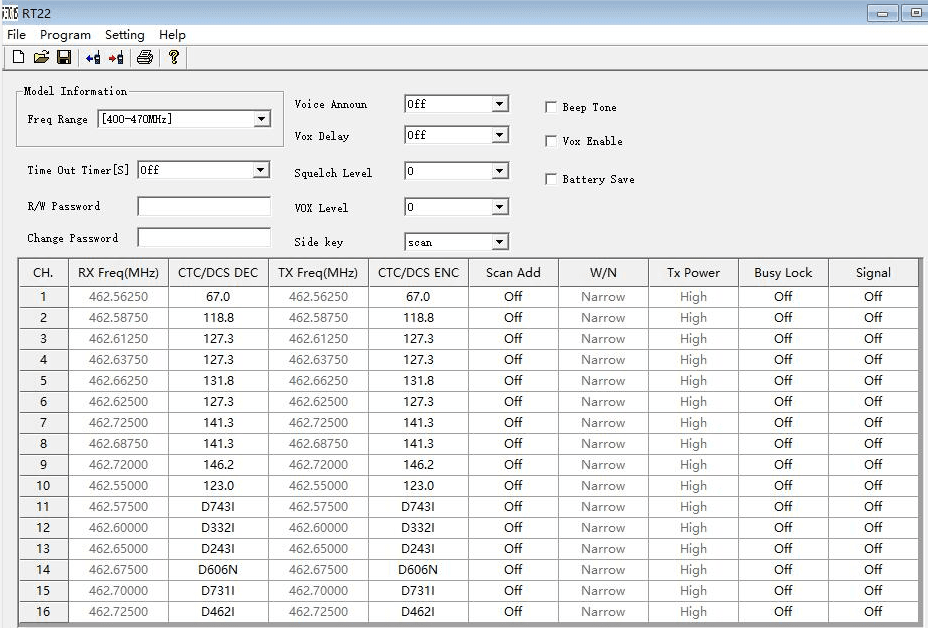Click the R/W Password input field

(204, 207)
